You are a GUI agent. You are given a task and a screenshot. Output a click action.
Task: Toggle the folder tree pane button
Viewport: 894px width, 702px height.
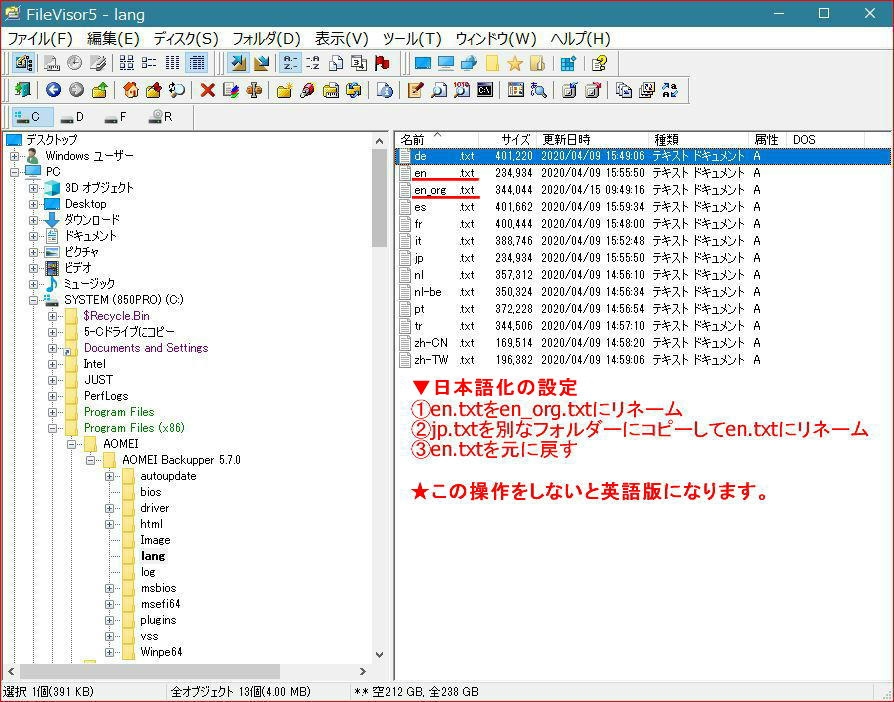pos(24,63)
